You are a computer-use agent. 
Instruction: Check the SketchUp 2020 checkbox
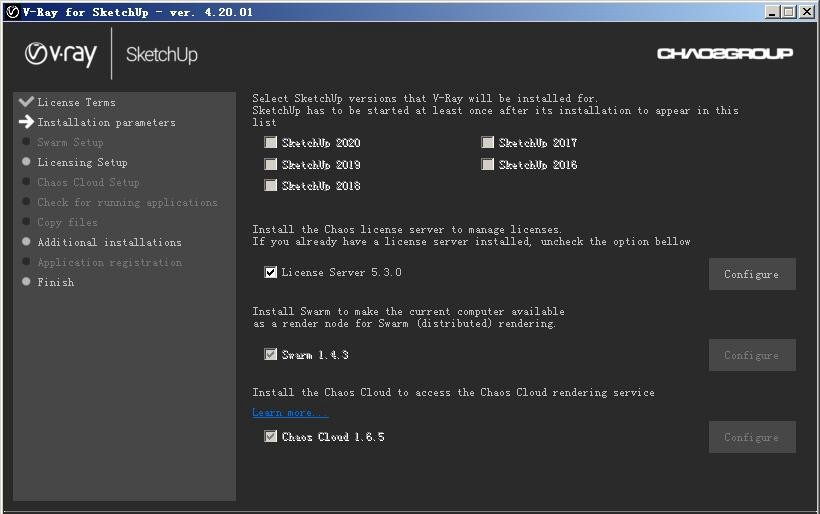click(x=270, y=142)
